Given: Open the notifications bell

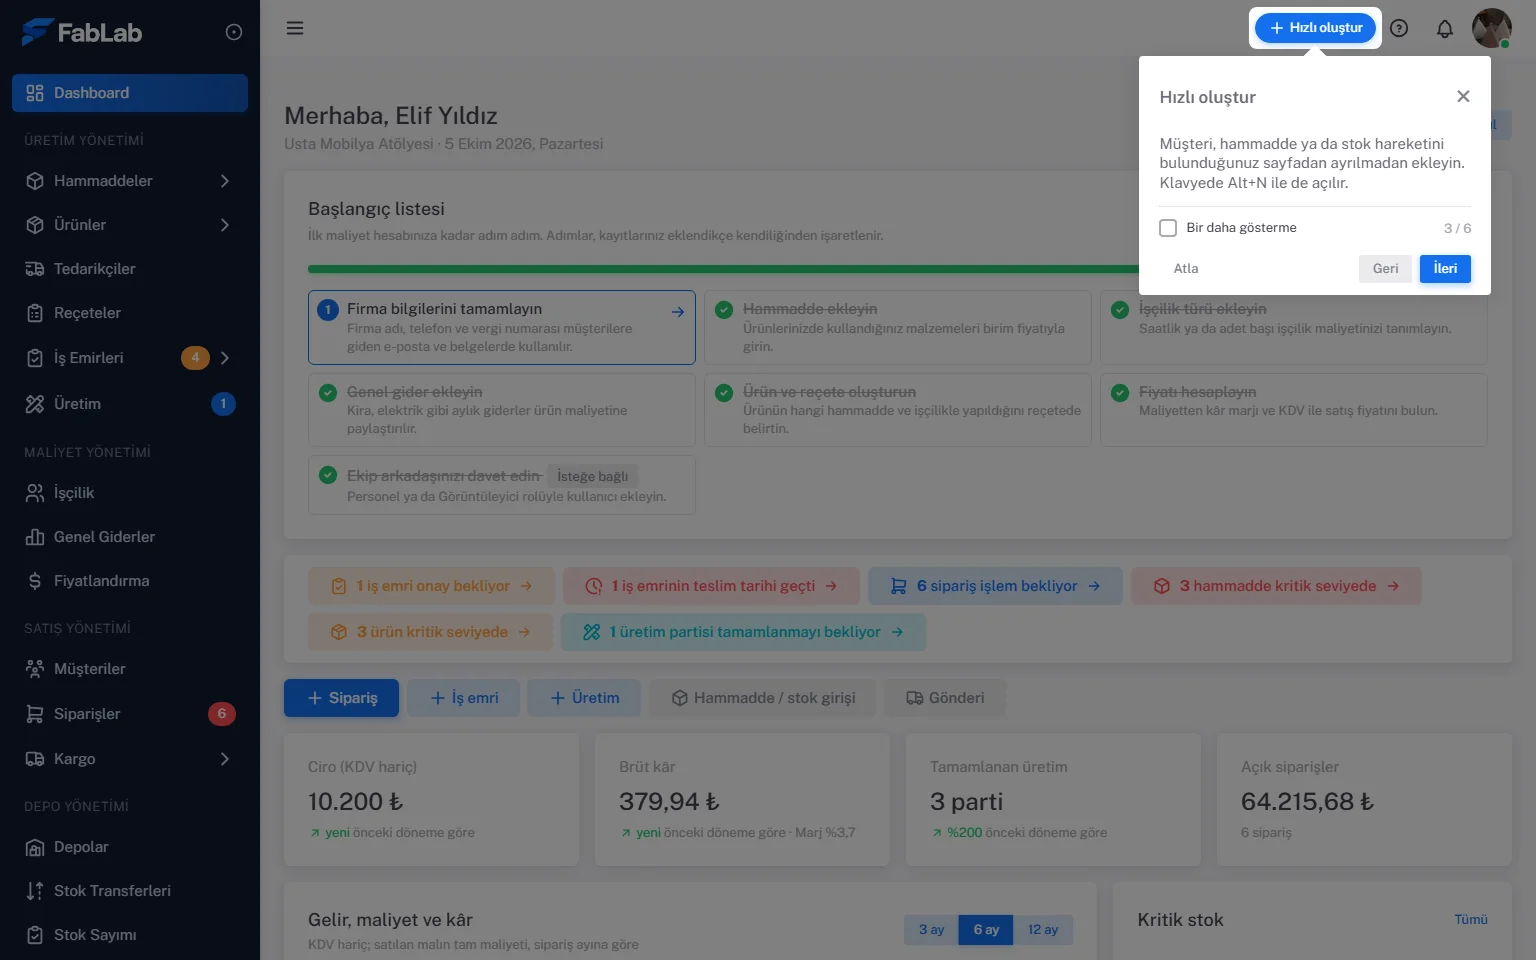Looking at the screenshot, I should coord(1445,28).
